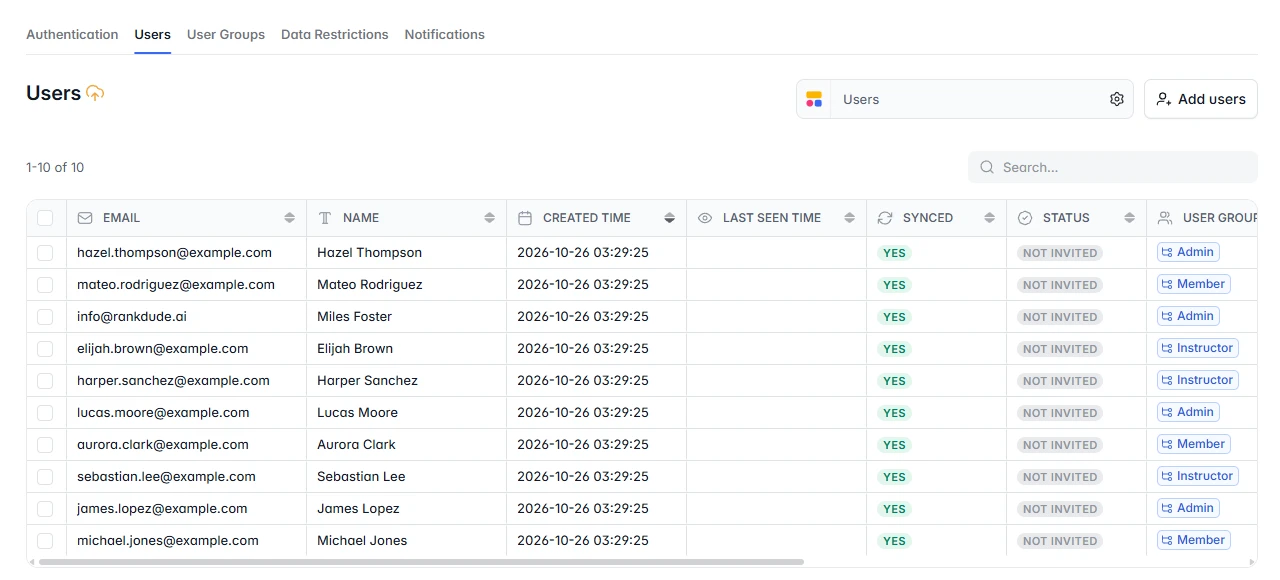Click the Admin tag for Miles Foster

[1188, 316]
